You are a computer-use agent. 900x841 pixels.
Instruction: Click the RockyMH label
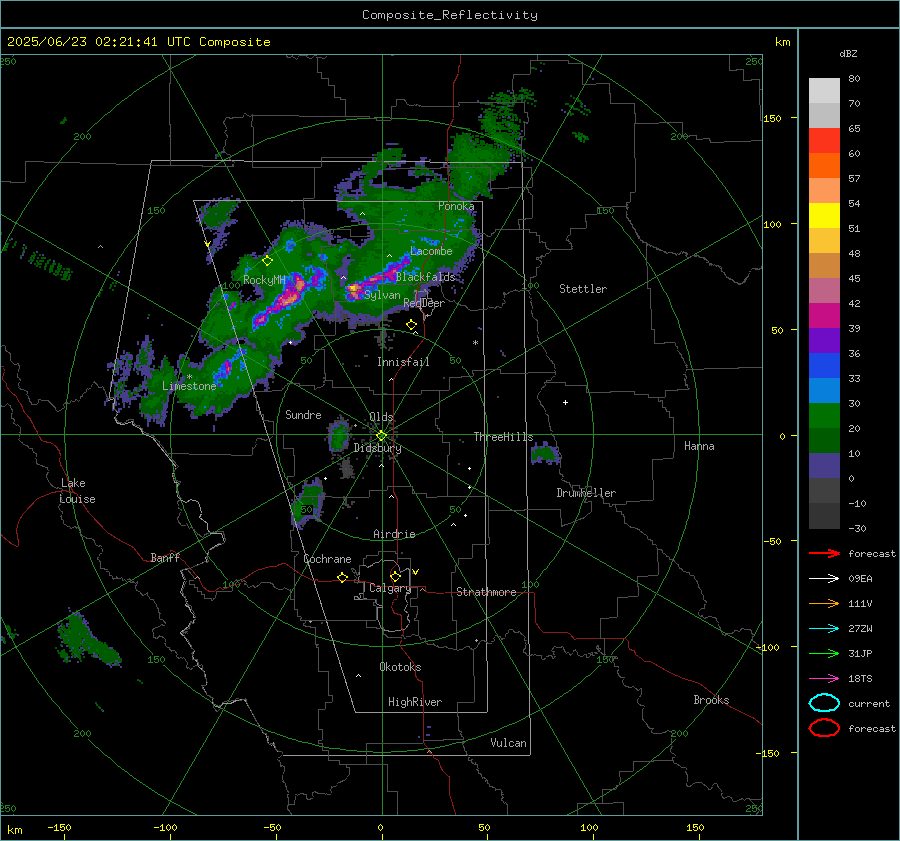264,280
